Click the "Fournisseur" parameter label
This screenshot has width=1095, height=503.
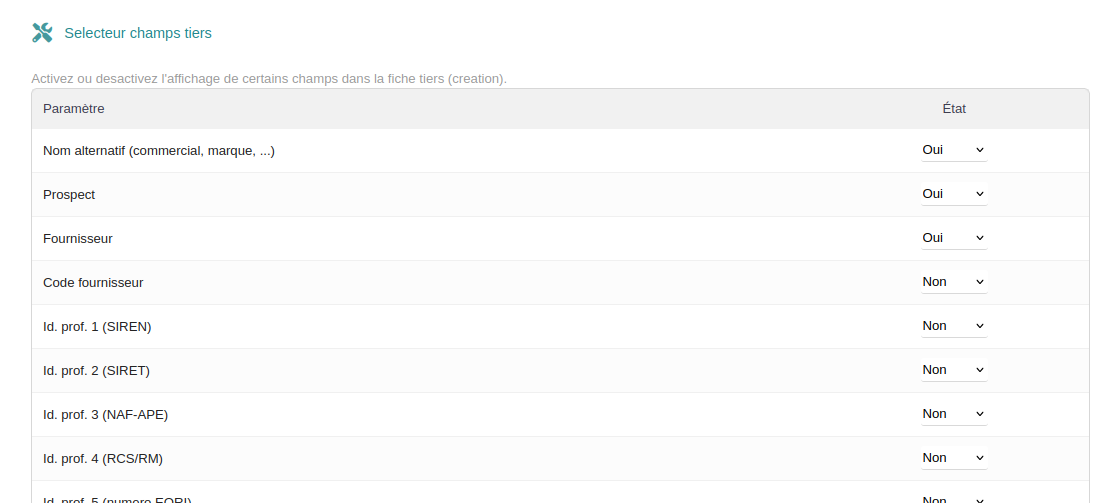[x=78, y=239]
